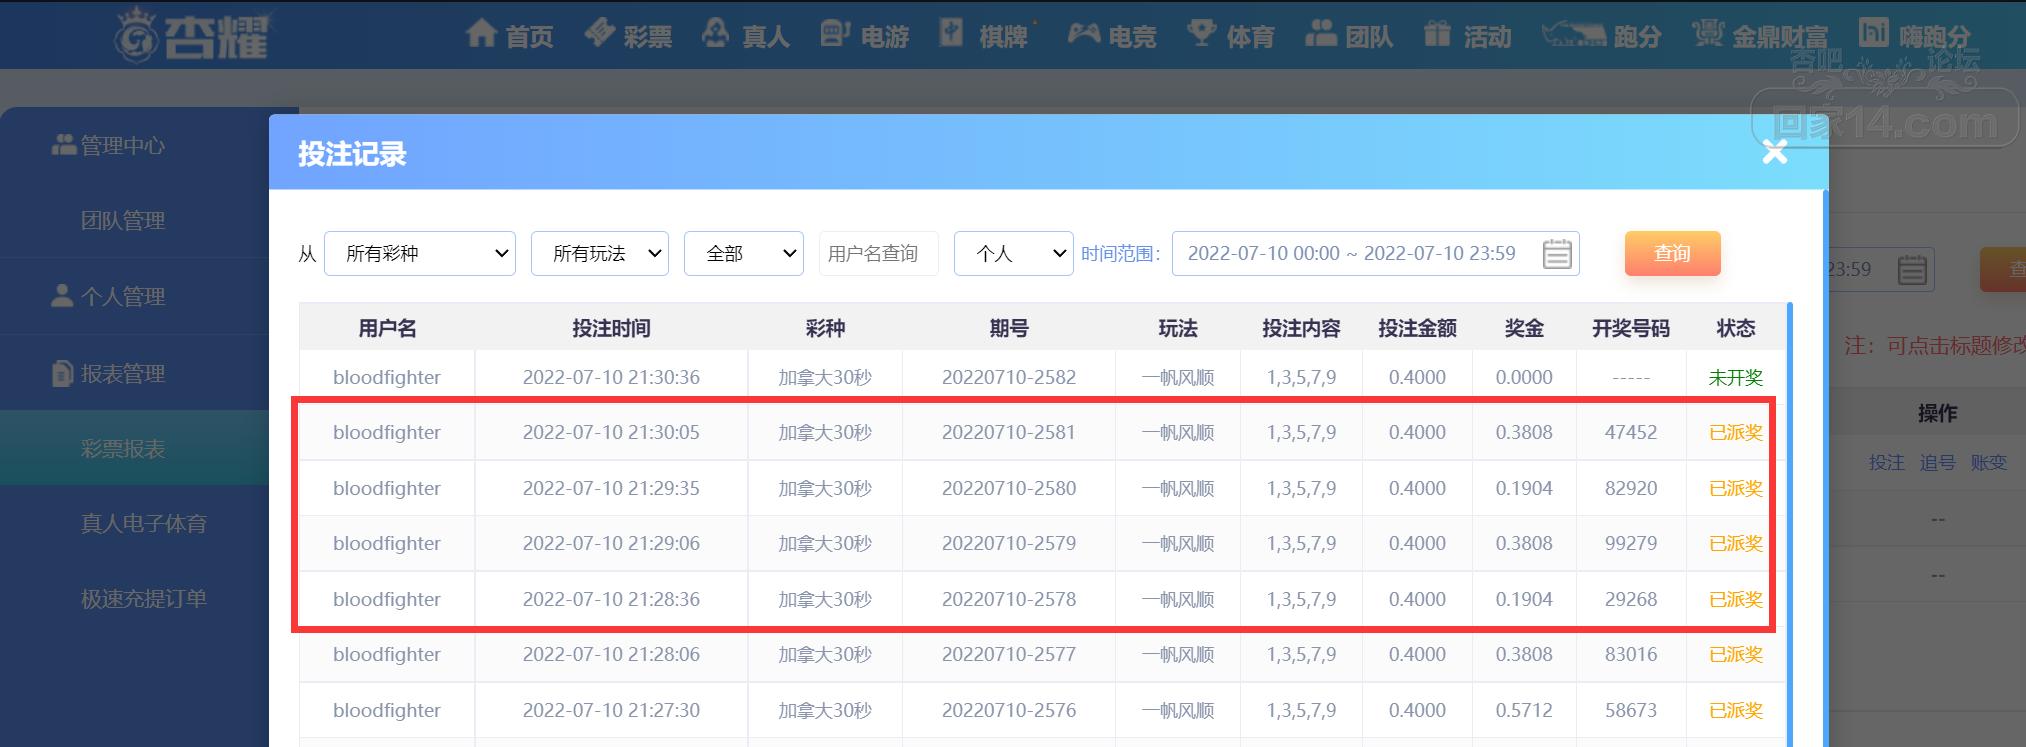Open the 所有彩种 lottery type dropdown
Viewport: 2026px width, 747px height.
tap(420, 254)
